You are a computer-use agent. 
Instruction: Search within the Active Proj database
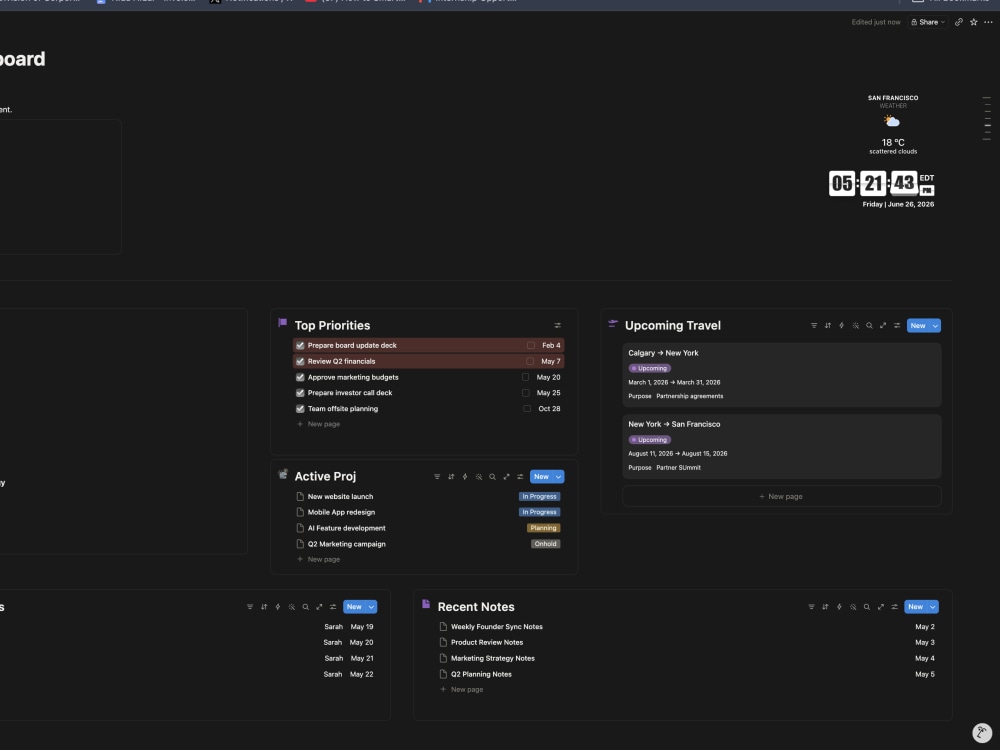coord(492,476)
